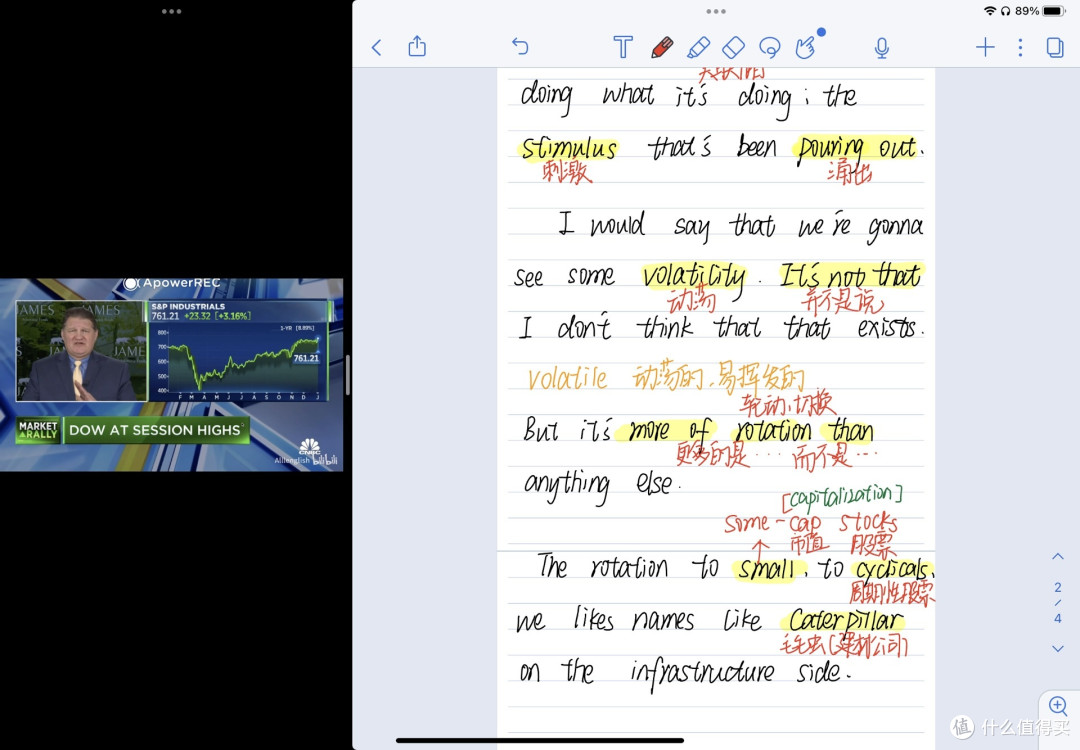The height and width of the screenshot is (750, 1080).
Task: Add new page with plus icon
Action: (x=985, y=47)
